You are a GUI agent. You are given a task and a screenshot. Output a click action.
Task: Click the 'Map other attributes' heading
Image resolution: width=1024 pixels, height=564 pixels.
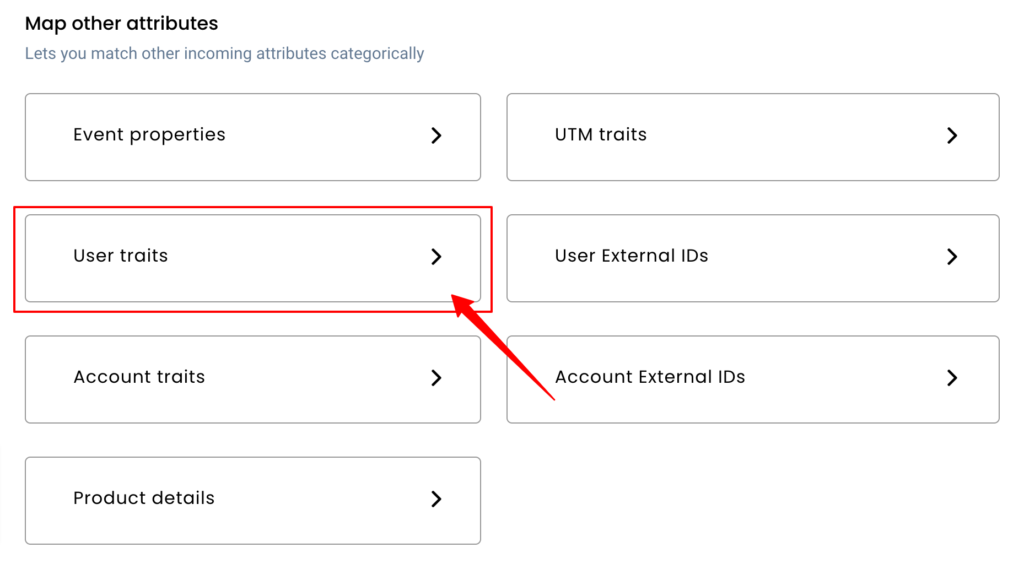(x=121, y=24)
